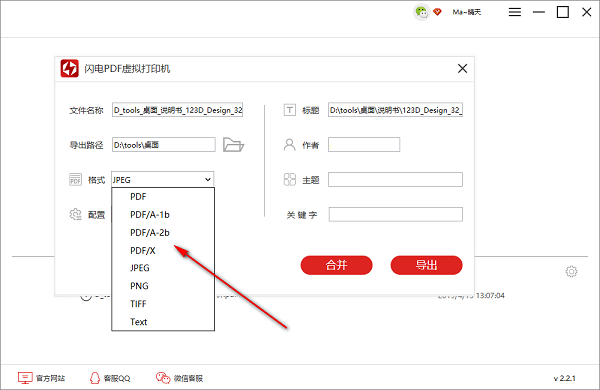Viewport: 600px width, 390px height.
Task: Close the 闪电PDF虚拟打印机 dialog
Action: click(x=462, y=69)
